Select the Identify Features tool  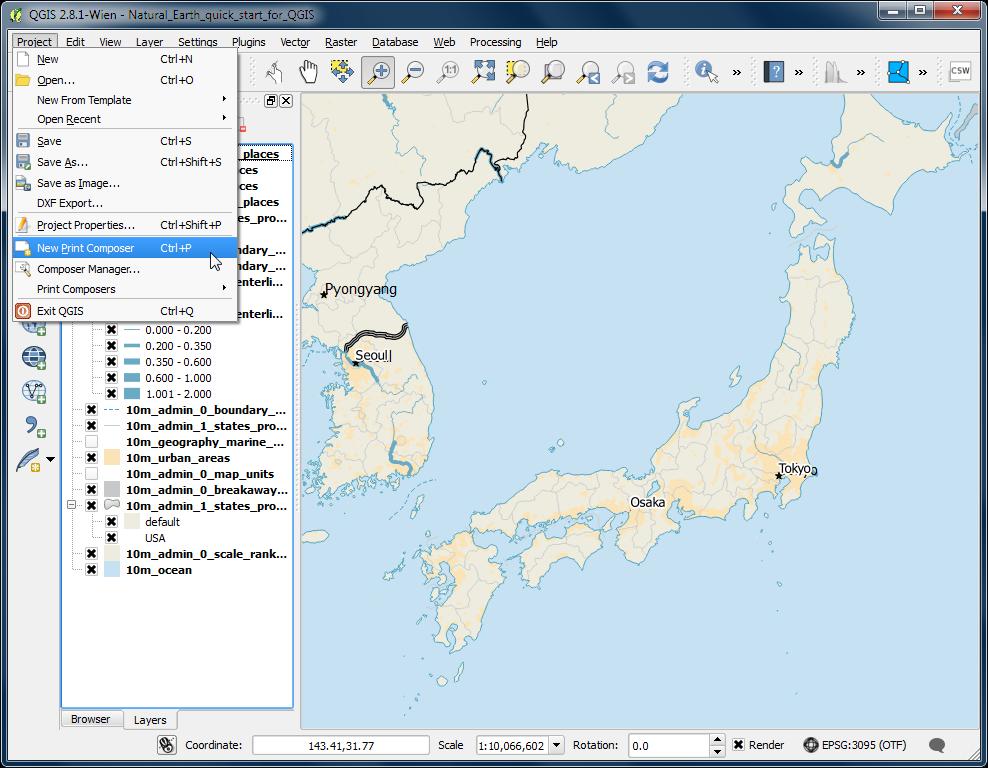706,72
